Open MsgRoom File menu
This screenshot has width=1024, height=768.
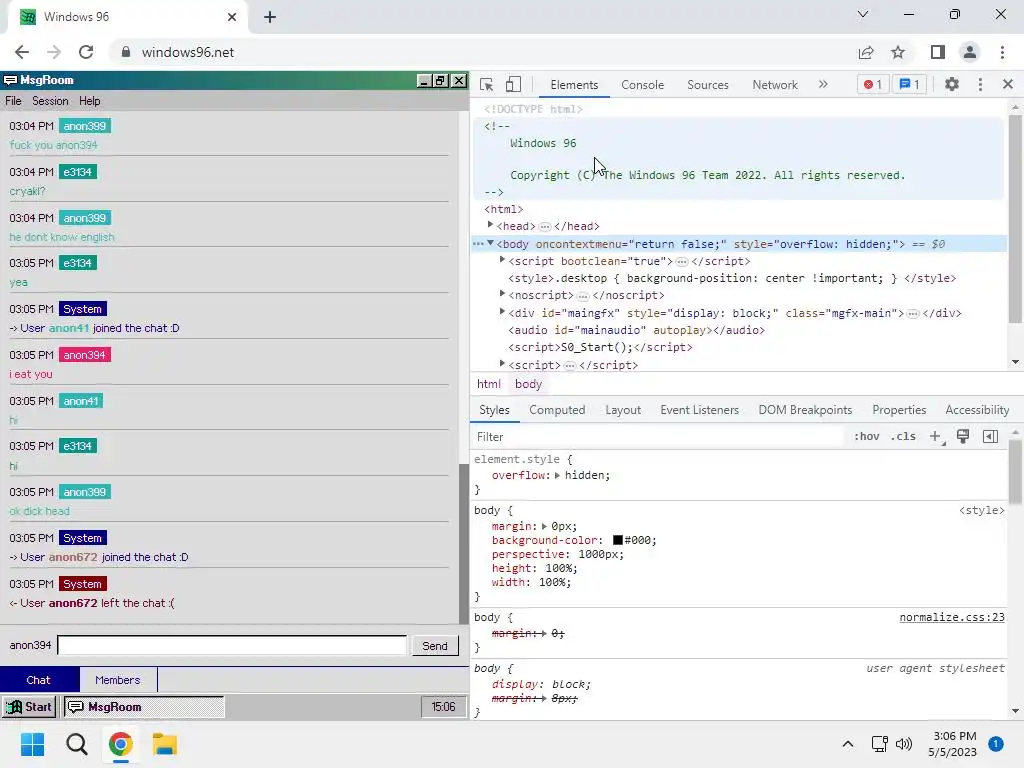(13, 101)
